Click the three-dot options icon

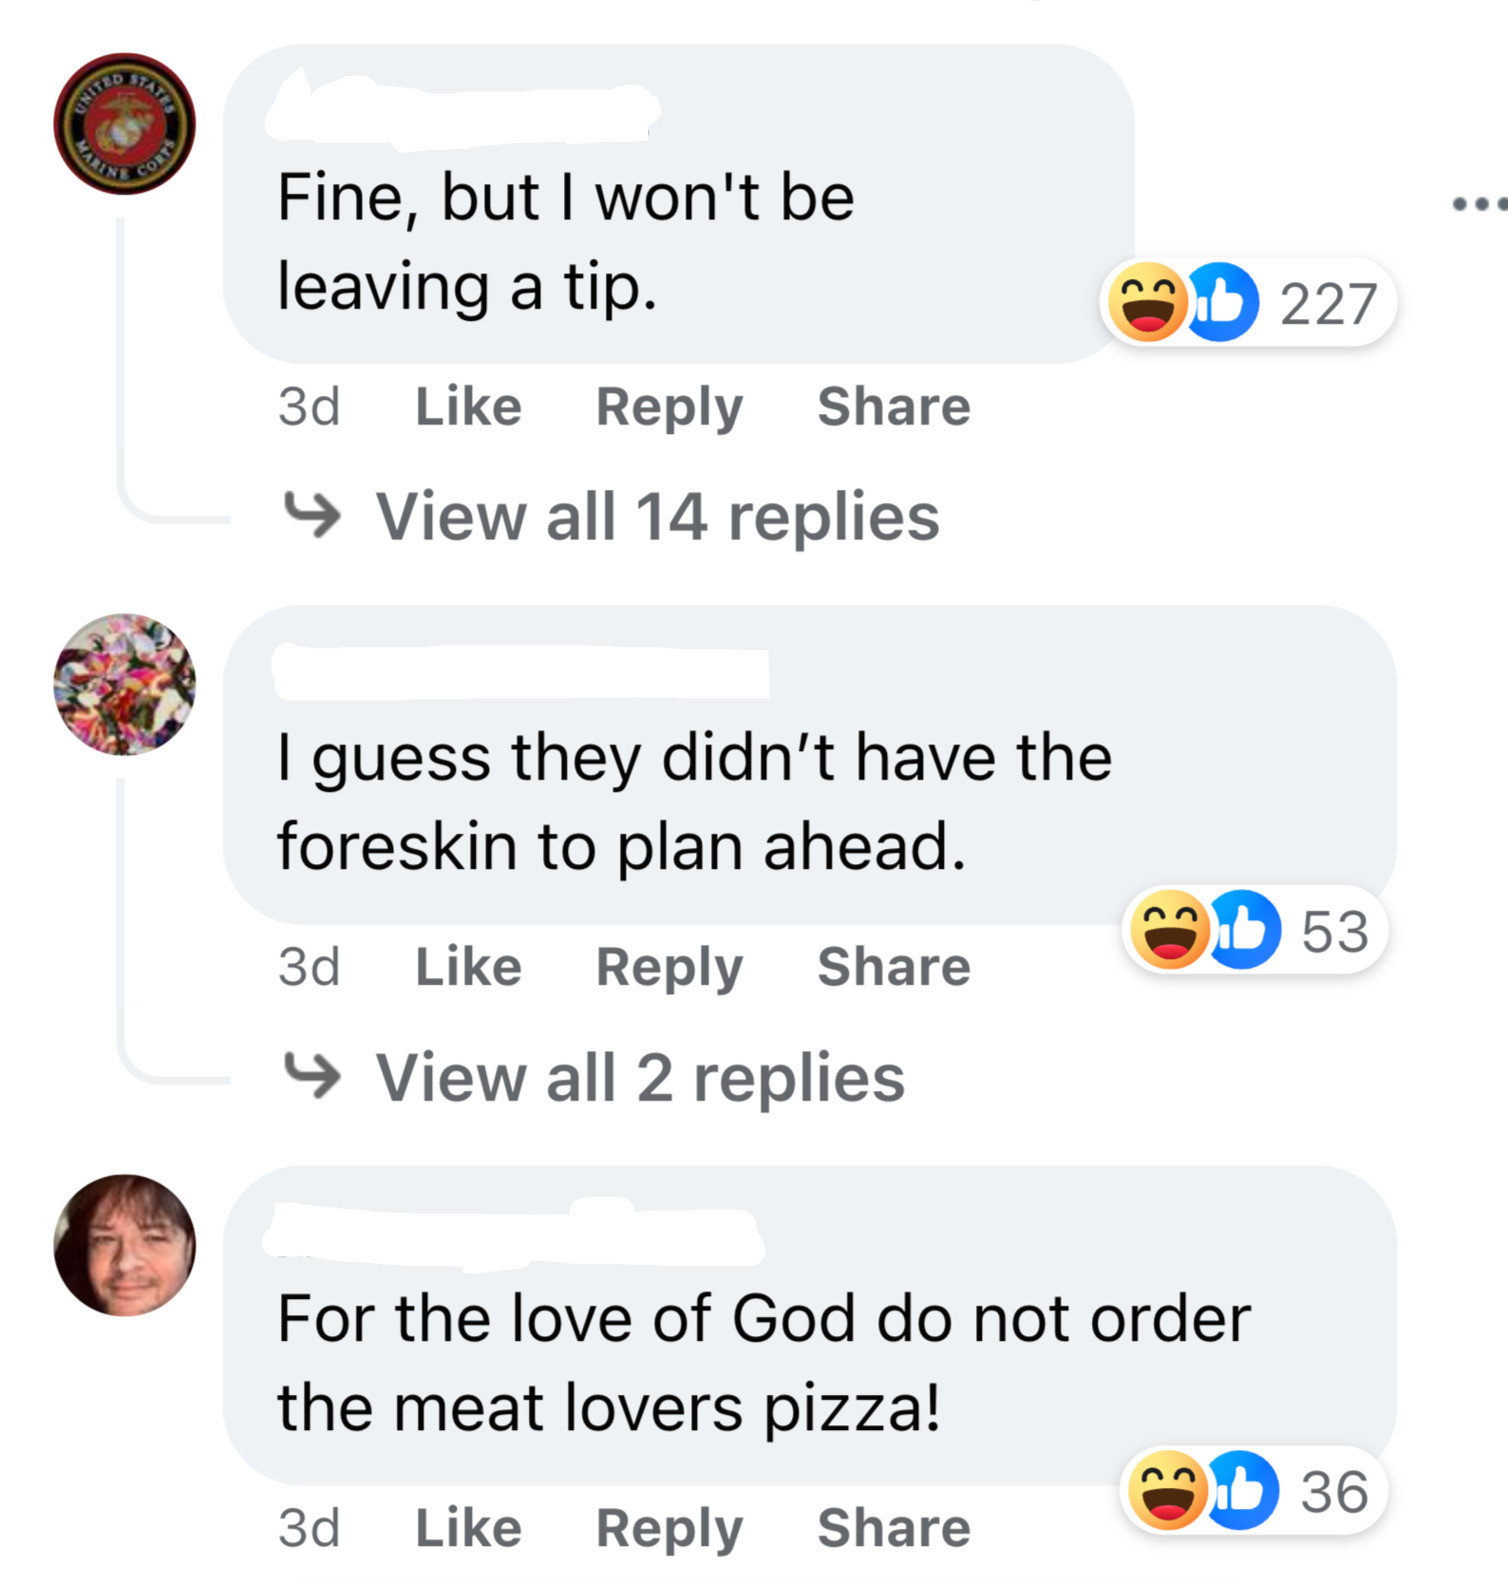coord(1480,205)
